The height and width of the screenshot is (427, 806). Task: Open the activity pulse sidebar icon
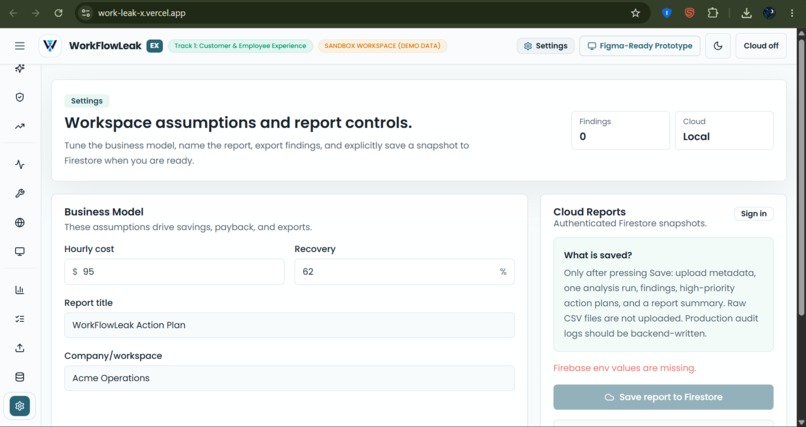[x=20, y=164]
